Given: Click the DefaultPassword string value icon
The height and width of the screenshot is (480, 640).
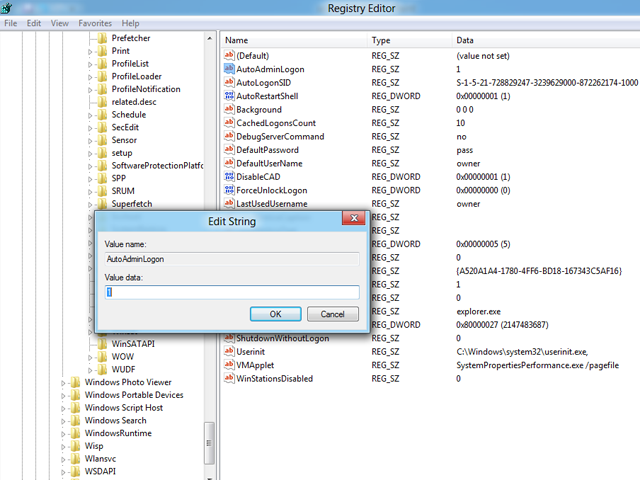Looking at the screenshot, I should 229,150.
